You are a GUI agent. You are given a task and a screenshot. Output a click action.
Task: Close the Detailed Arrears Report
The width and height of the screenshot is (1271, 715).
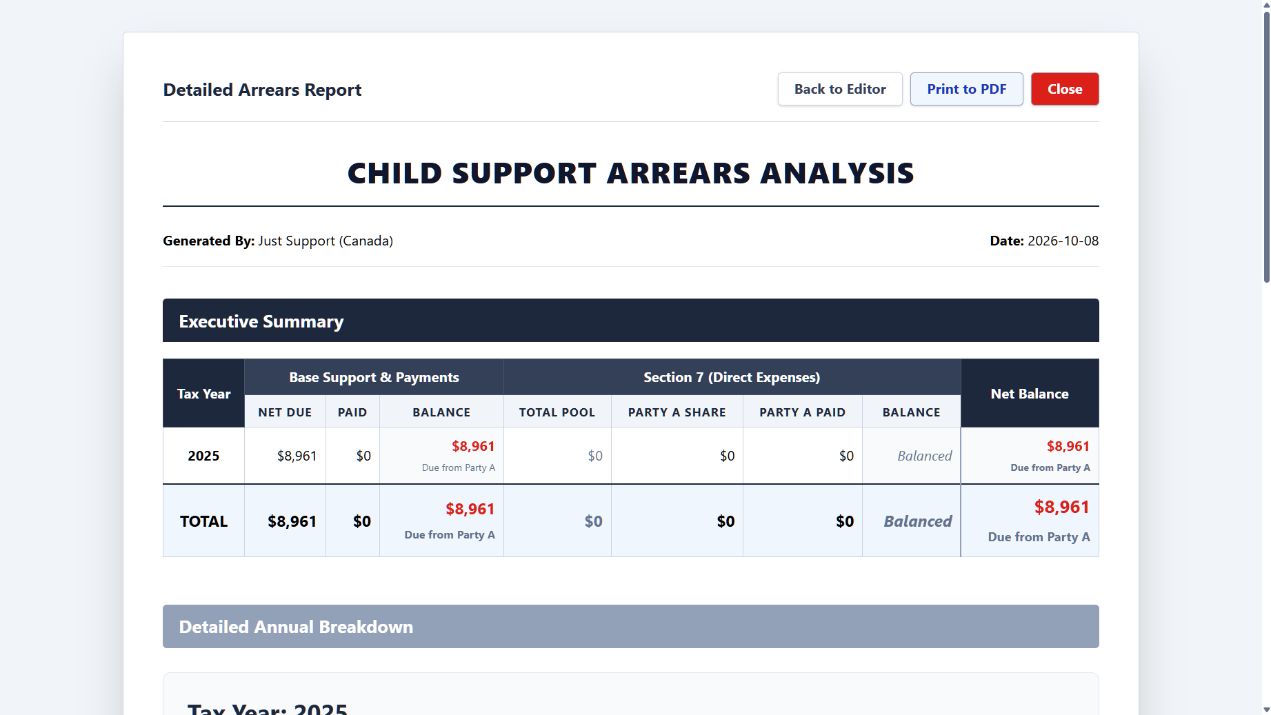[x=1065, y=89]
